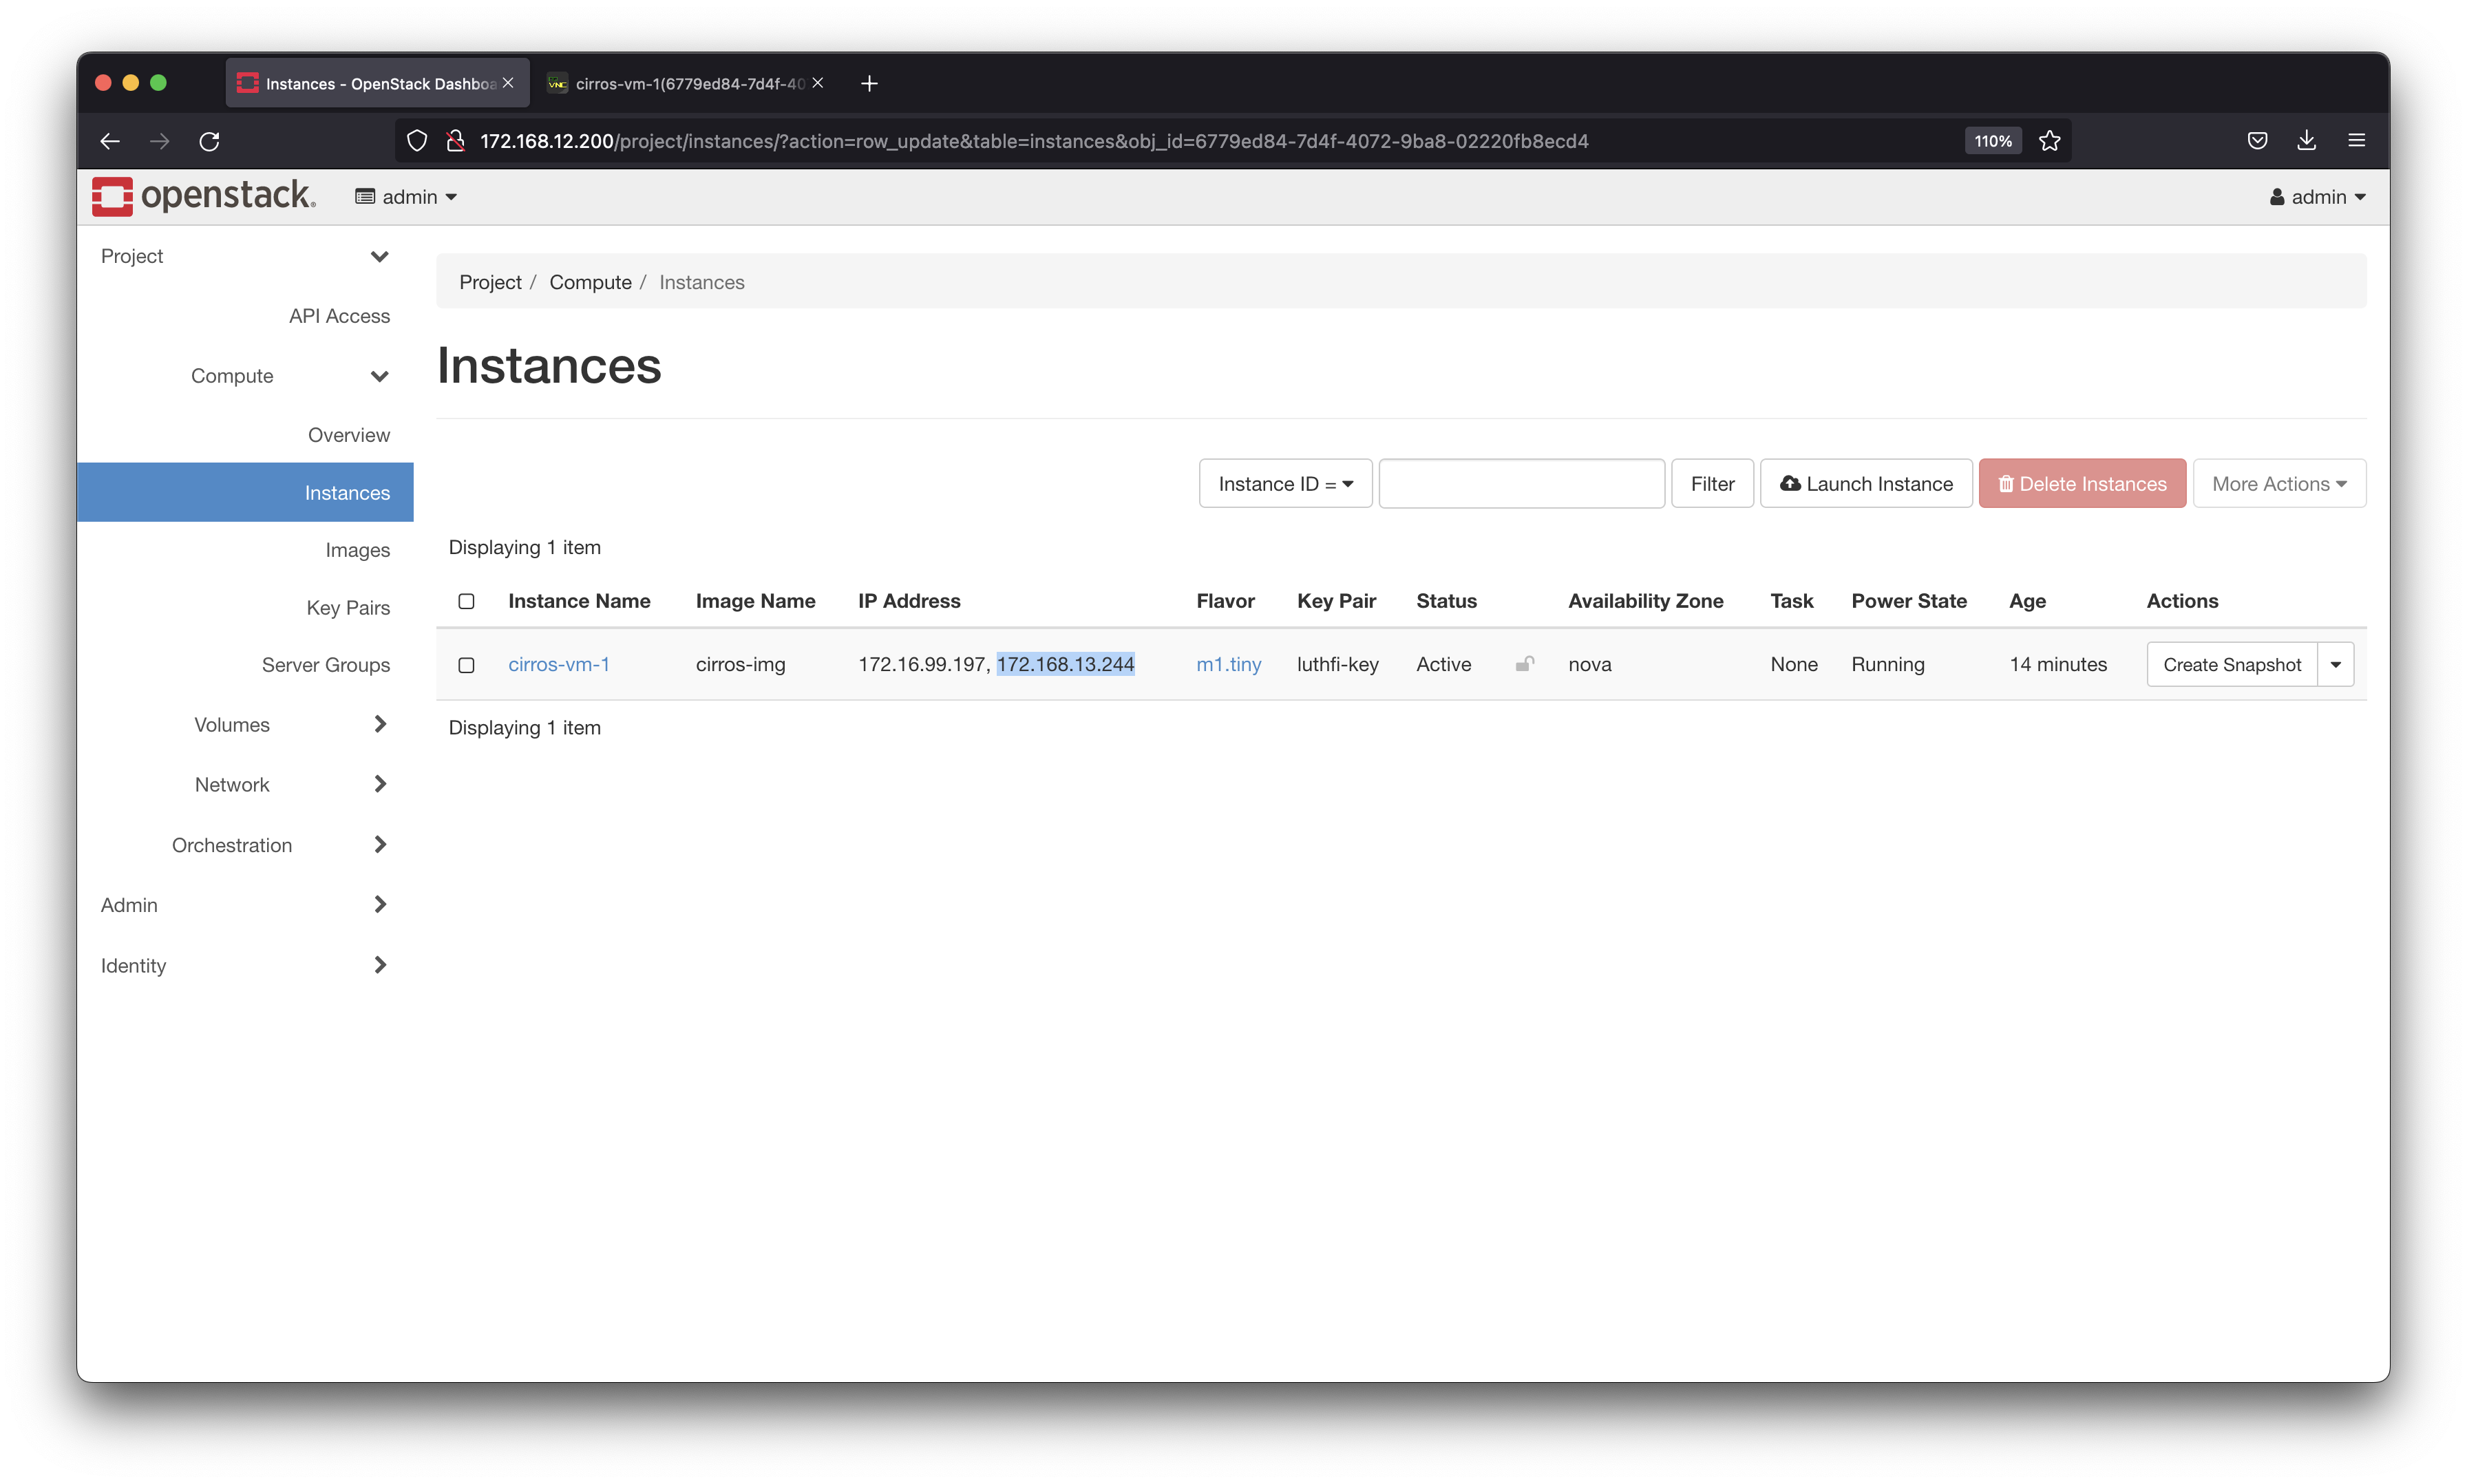Image resolution: width=2467 pixels, height=1484 pixels.
Task: Click the Filter button
Action: click(x=1712, y=484)
